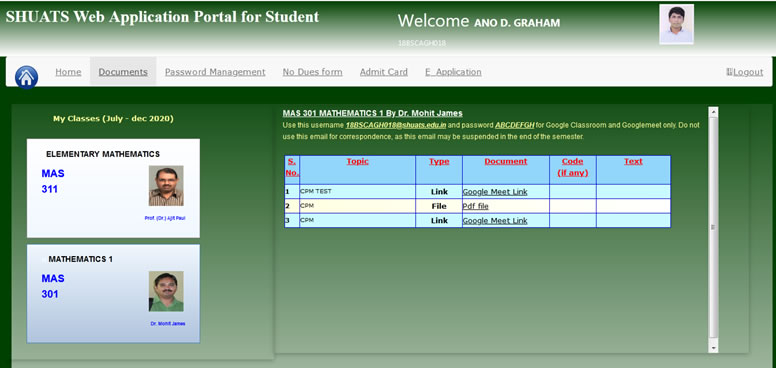This screenshot has height=368, width=776.
Task: Click Prof. Ajit Paul's photo
Action: coord(166,185)
